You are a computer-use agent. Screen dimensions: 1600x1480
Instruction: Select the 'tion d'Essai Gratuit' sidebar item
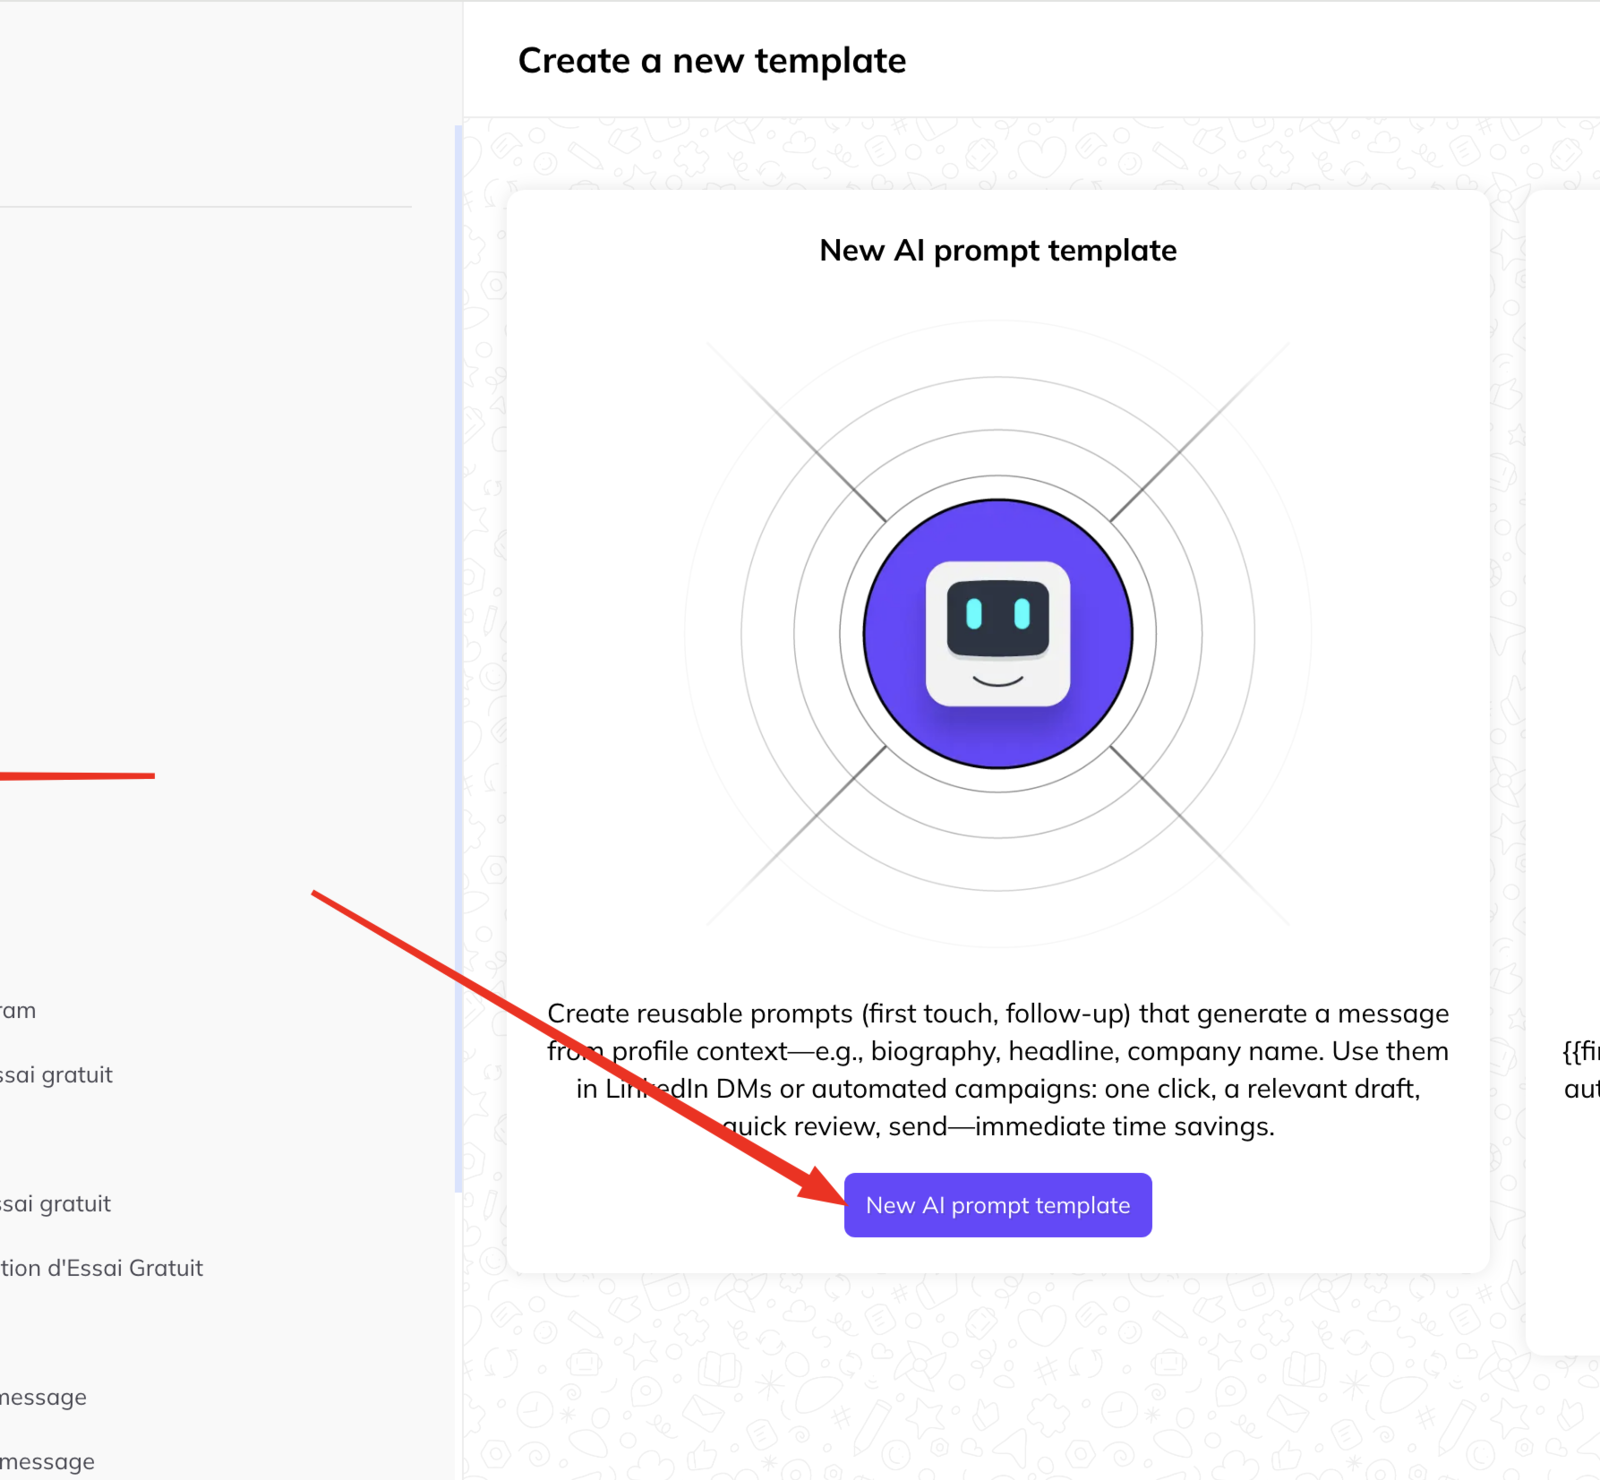(x=102, y=1268)
